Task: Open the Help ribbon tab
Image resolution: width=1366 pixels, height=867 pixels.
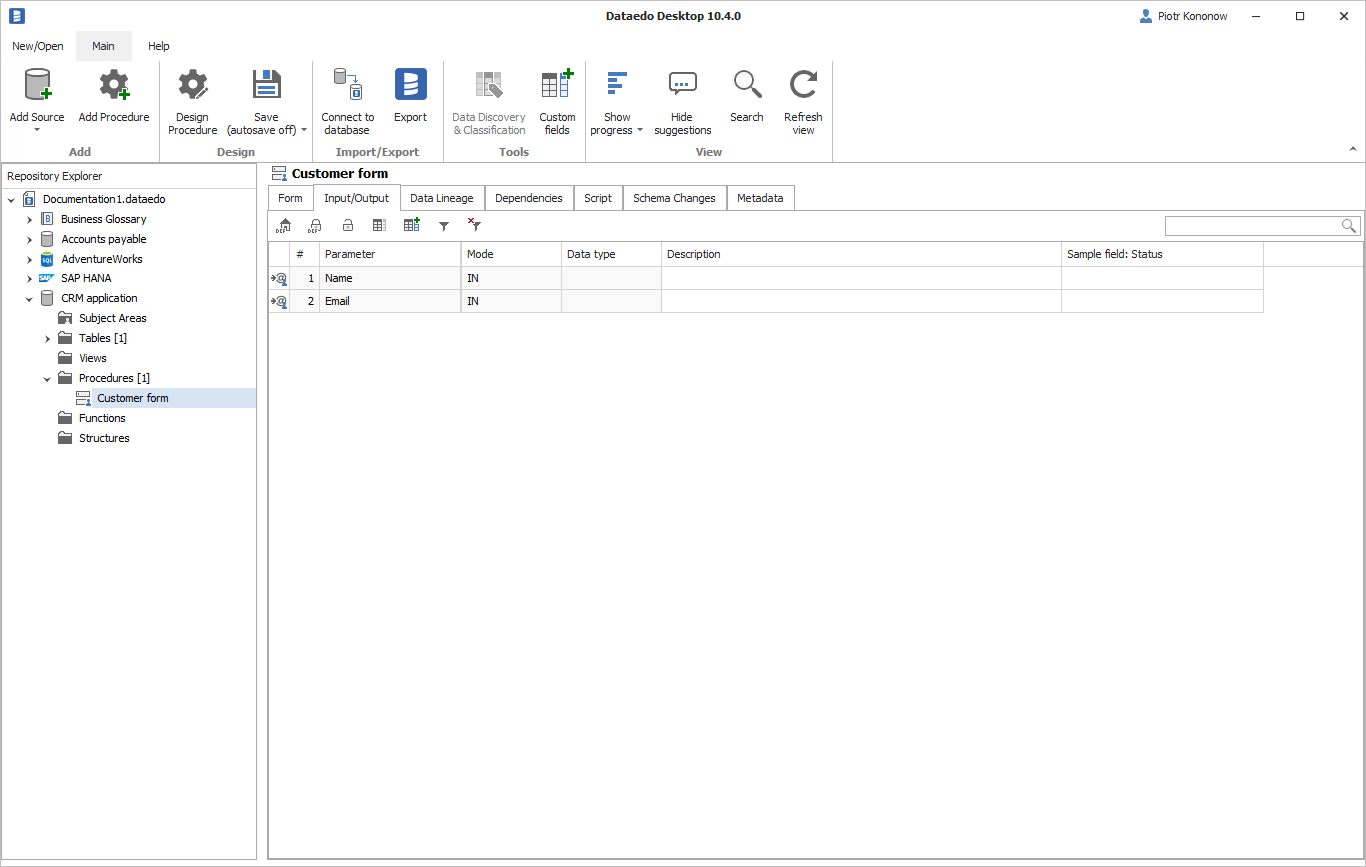Action: 158,46
